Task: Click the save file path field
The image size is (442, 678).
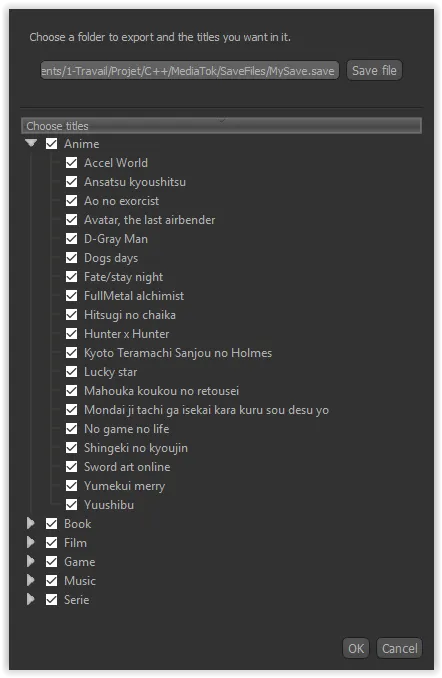Action: [189, 70]
